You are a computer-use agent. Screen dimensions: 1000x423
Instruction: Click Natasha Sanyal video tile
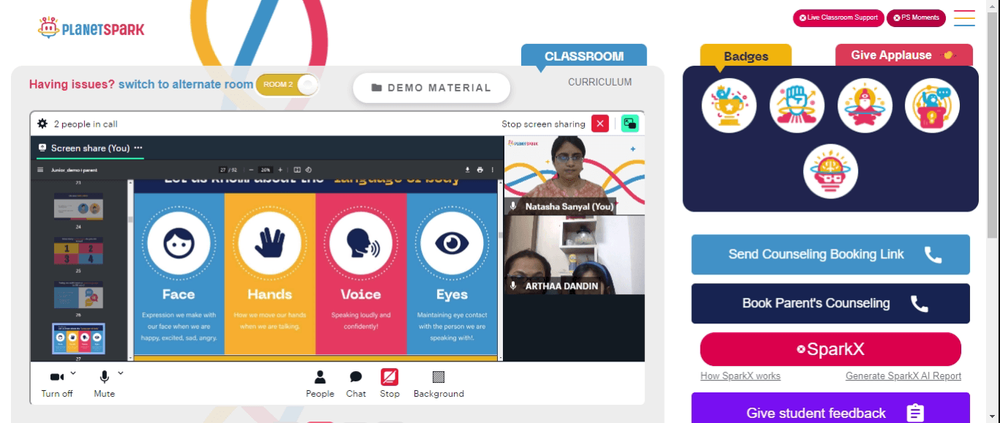point(574,175)
